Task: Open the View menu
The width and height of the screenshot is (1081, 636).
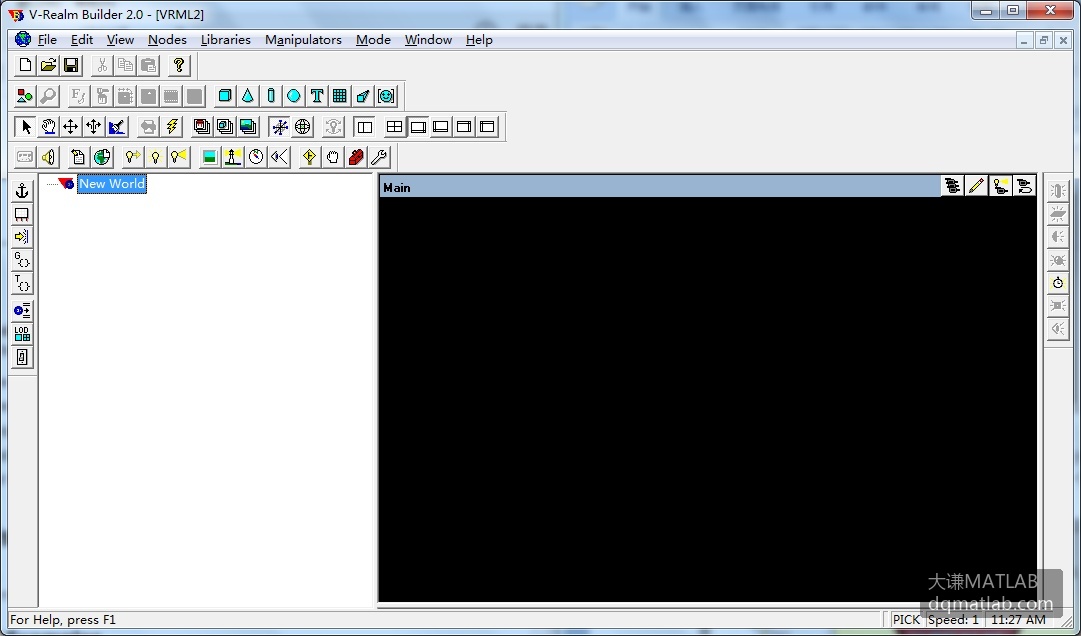Action: tap(120, 40)
